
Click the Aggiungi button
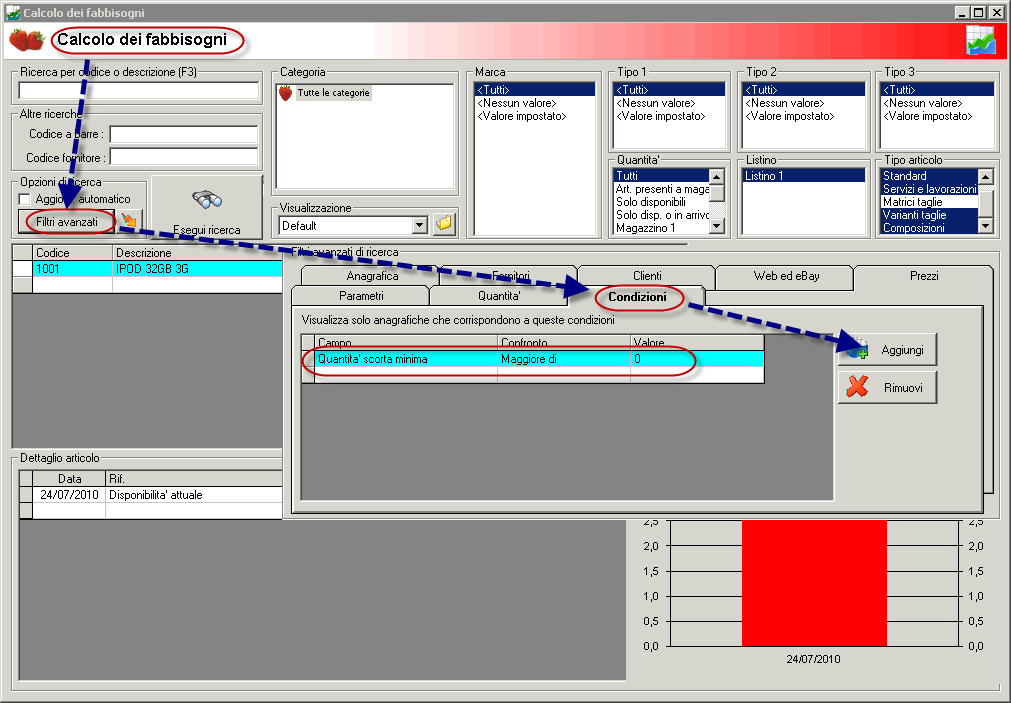pos(888,350)
